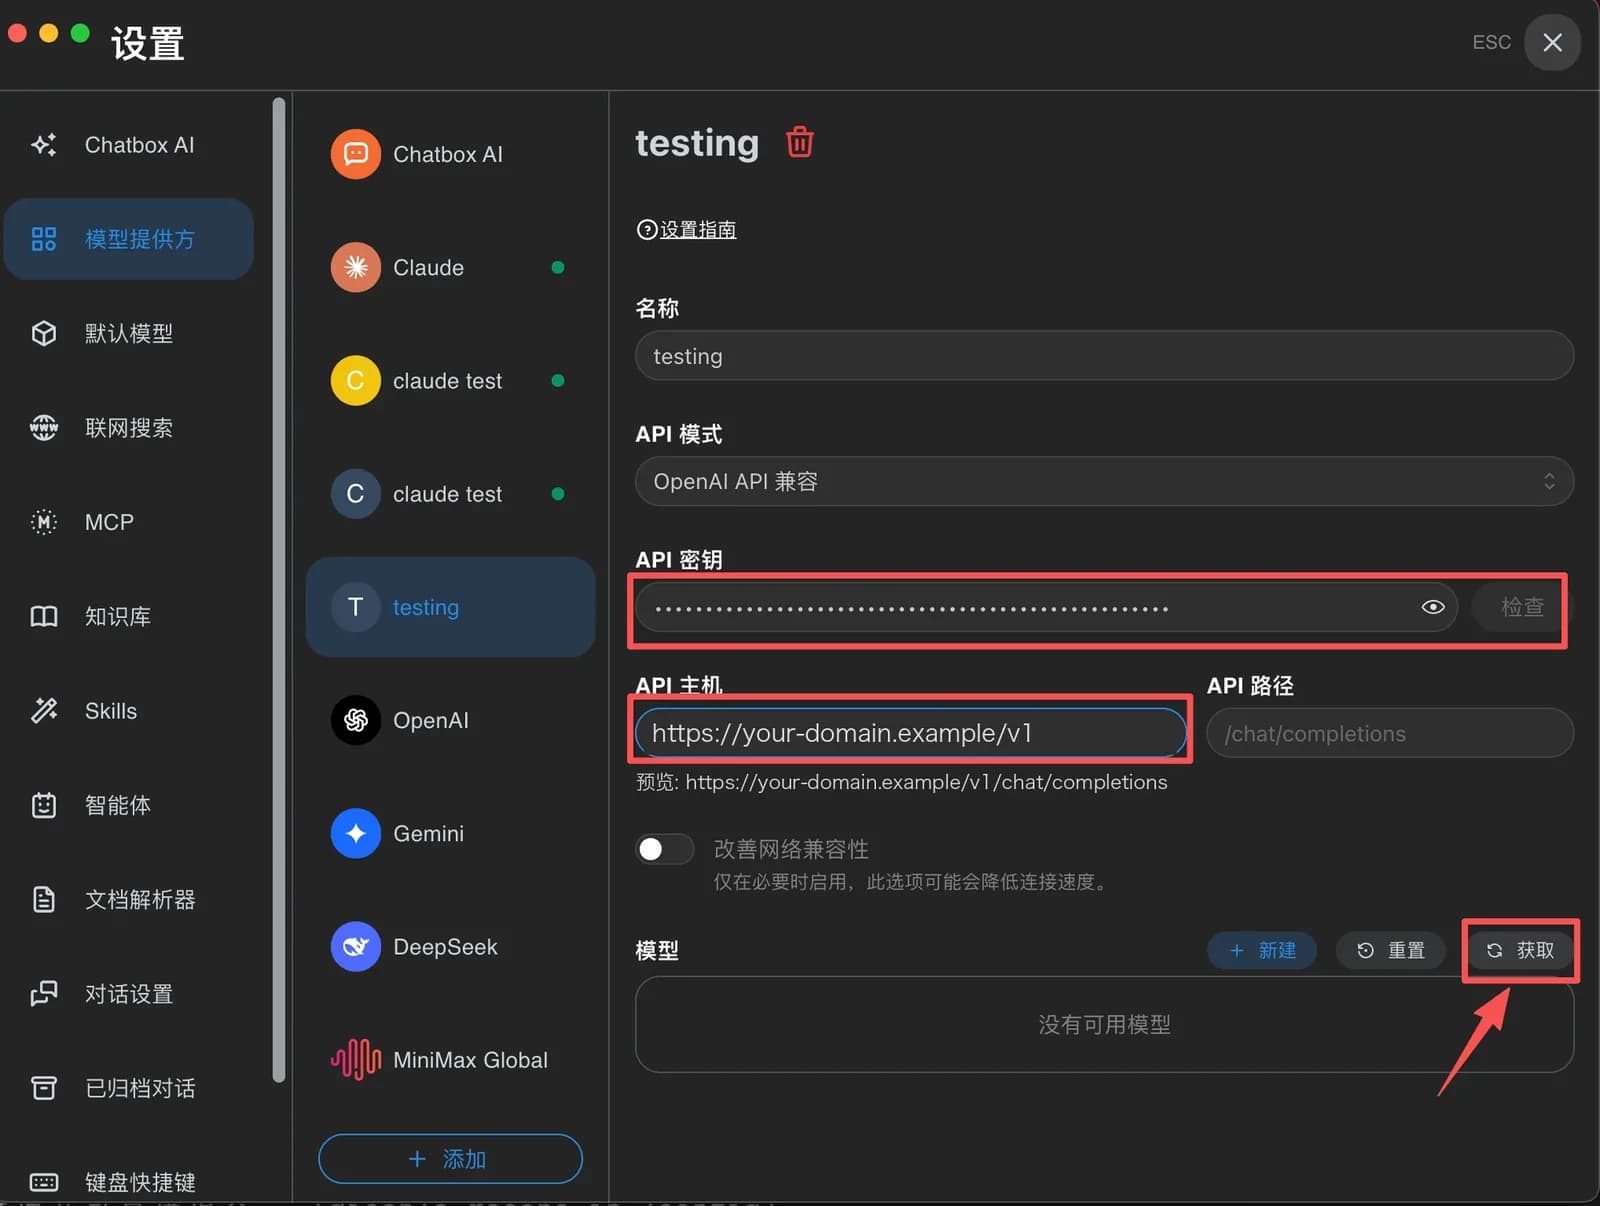1600x1206 pixels.
Task: Select the DeepSeek provider
Action: (x=450, y=946)
